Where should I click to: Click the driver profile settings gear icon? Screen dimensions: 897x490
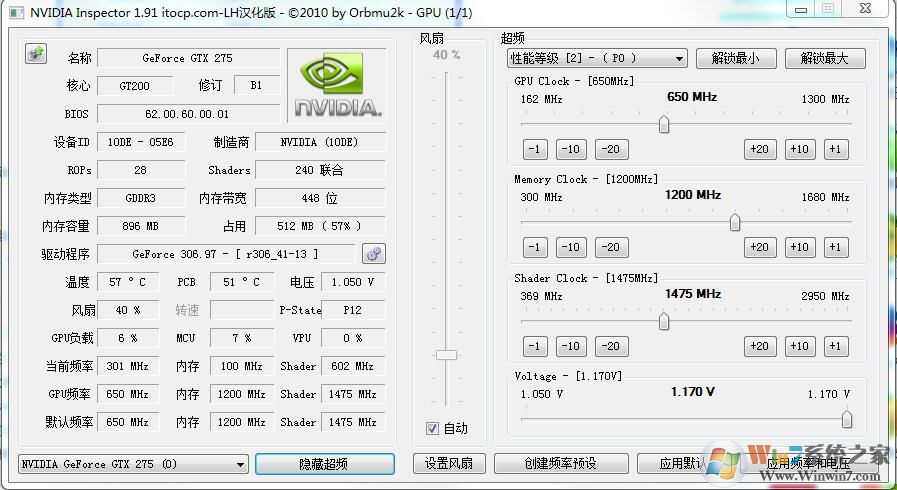point(373,254)
